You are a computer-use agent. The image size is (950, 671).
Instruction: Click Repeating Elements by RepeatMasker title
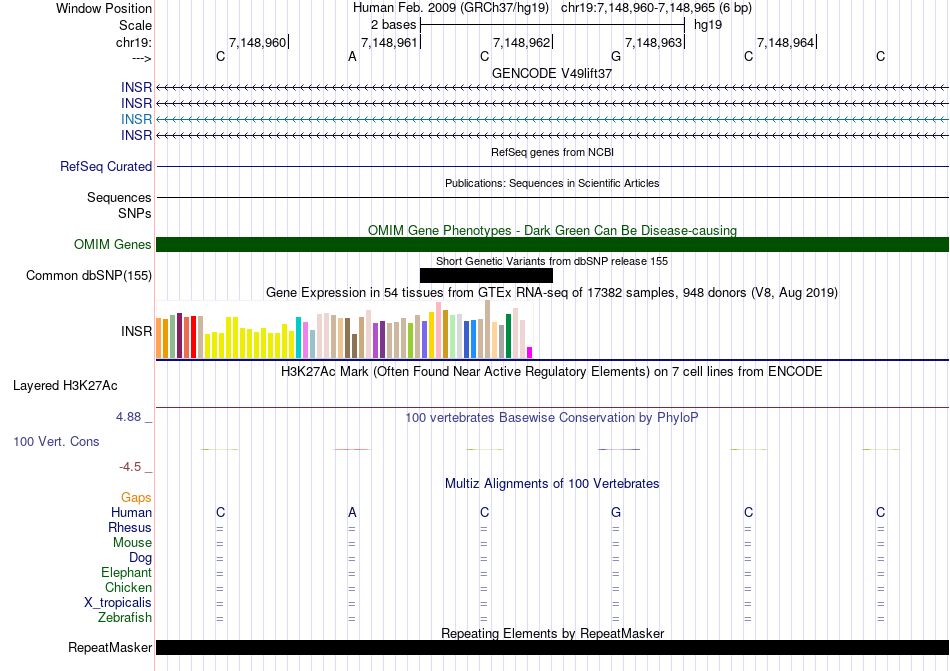552,633
